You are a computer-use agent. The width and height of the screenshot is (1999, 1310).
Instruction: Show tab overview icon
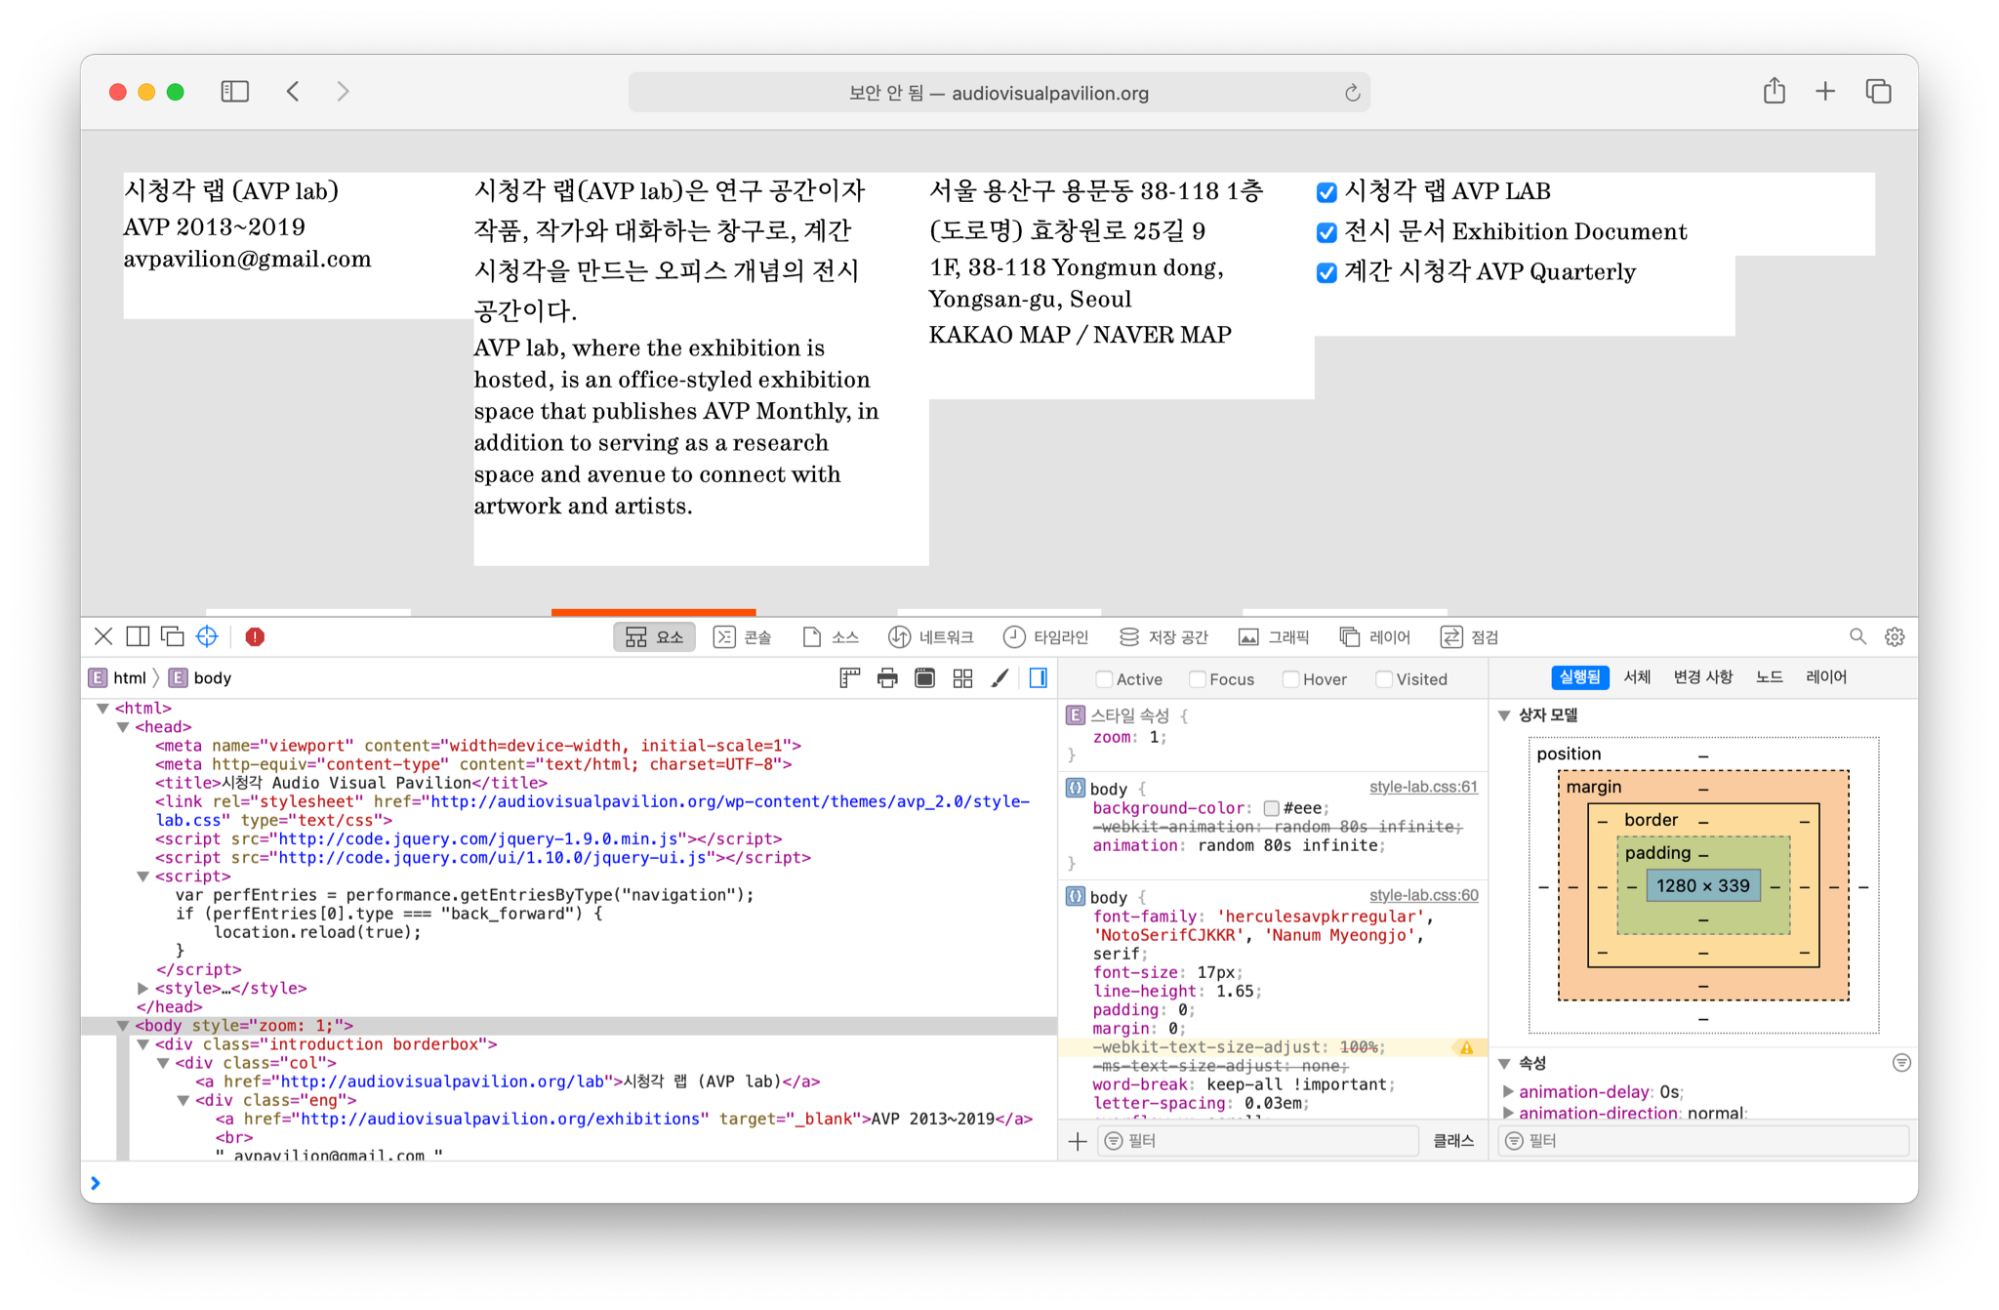[x=1878, y=92]
